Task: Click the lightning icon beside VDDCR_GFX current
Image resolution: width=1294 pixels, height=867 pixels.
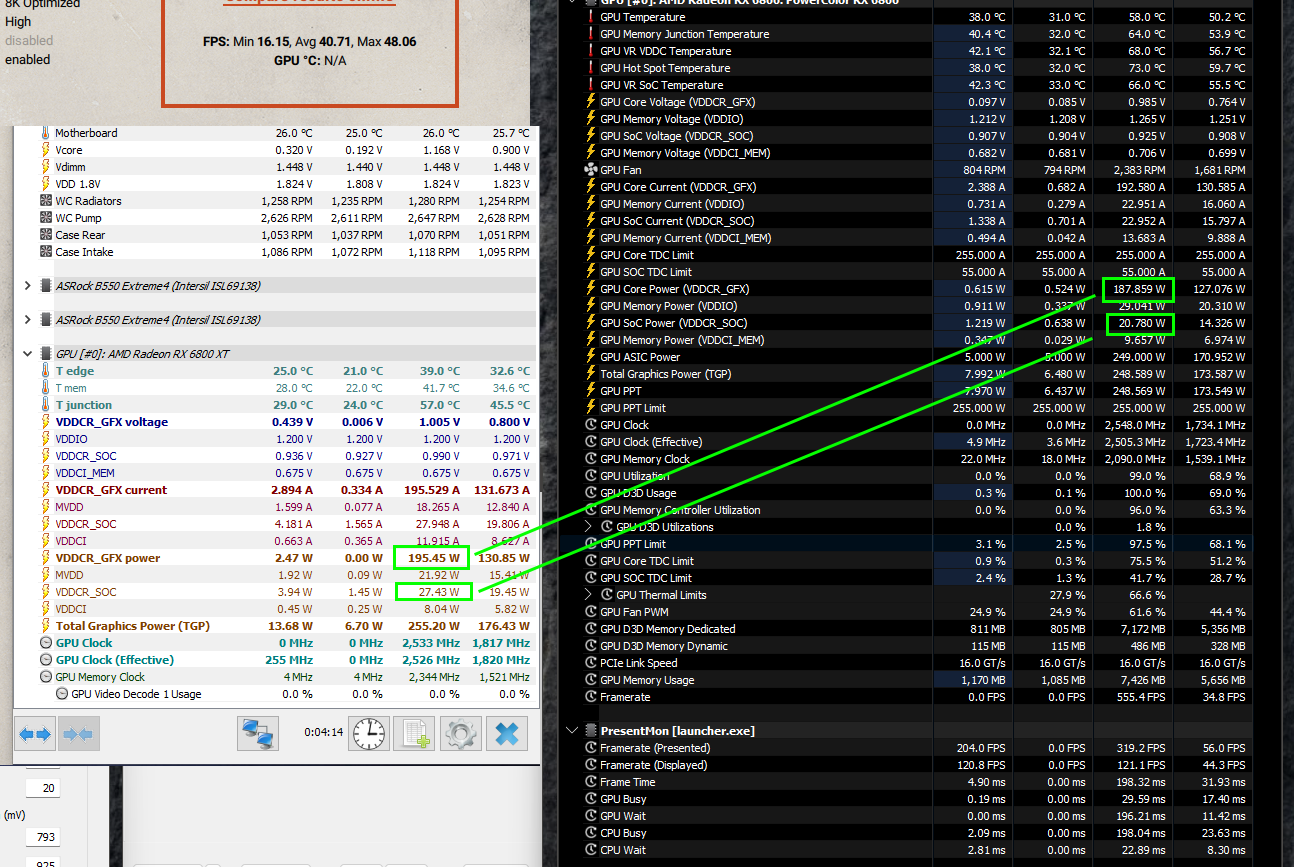Action: pos(45,490)
